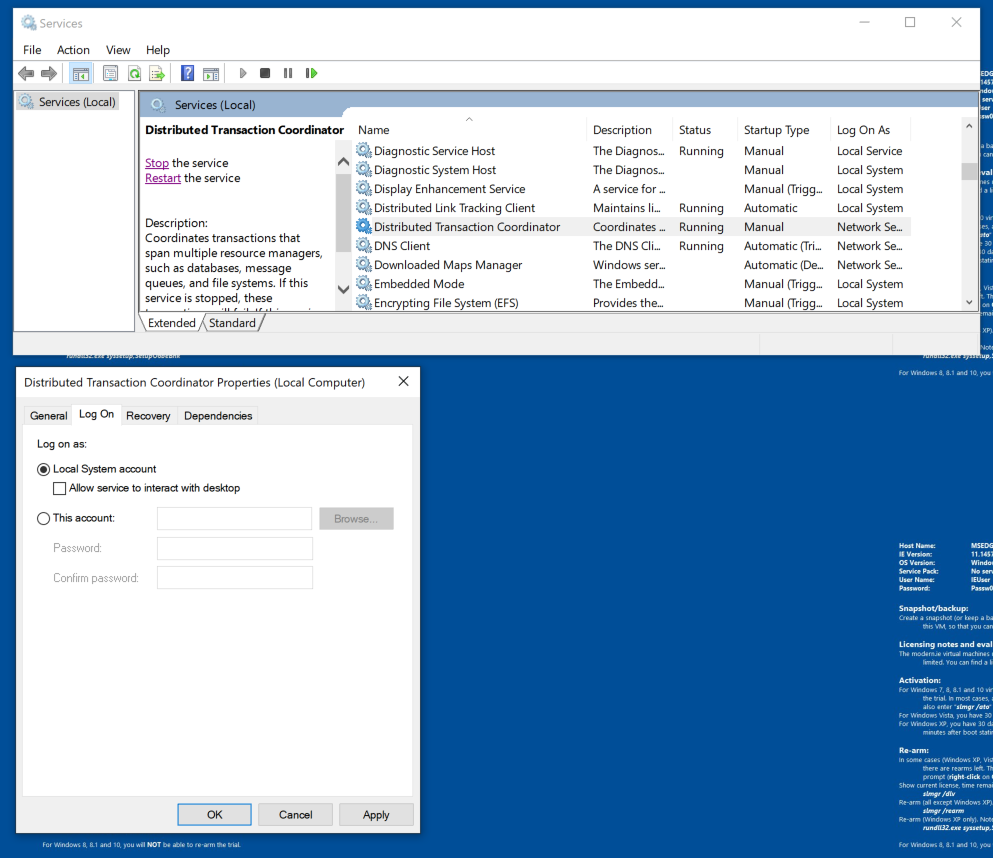993x858 pixels.
Task: Open the Action menu
Action: [73, 50]
